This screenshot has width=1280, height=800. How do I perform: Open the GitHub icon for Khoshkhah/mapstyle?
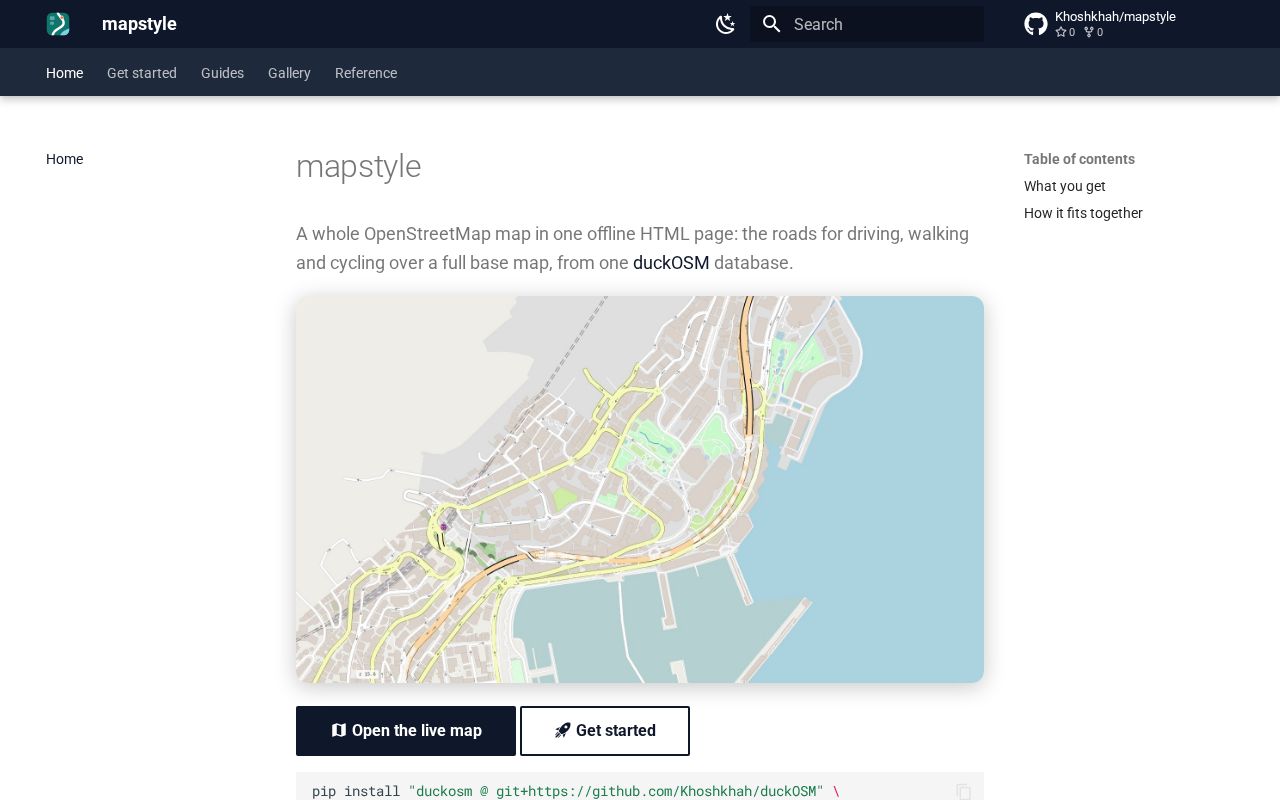point(1036,24)
